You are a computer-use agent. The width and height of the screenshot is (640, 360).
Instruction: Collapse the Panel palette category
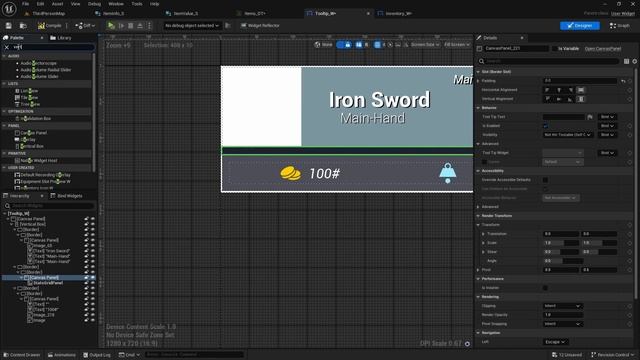click(x=4, y=126)
